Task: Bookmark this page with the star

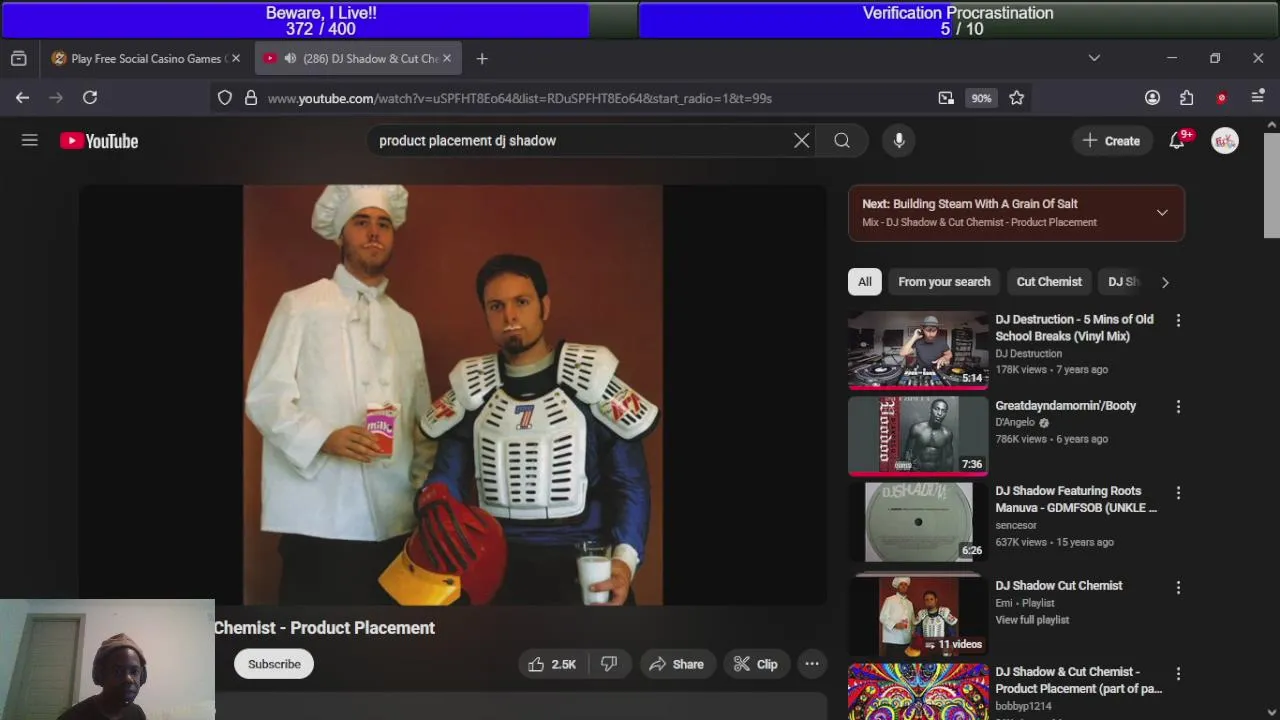Action: [x=1016, y=98]
